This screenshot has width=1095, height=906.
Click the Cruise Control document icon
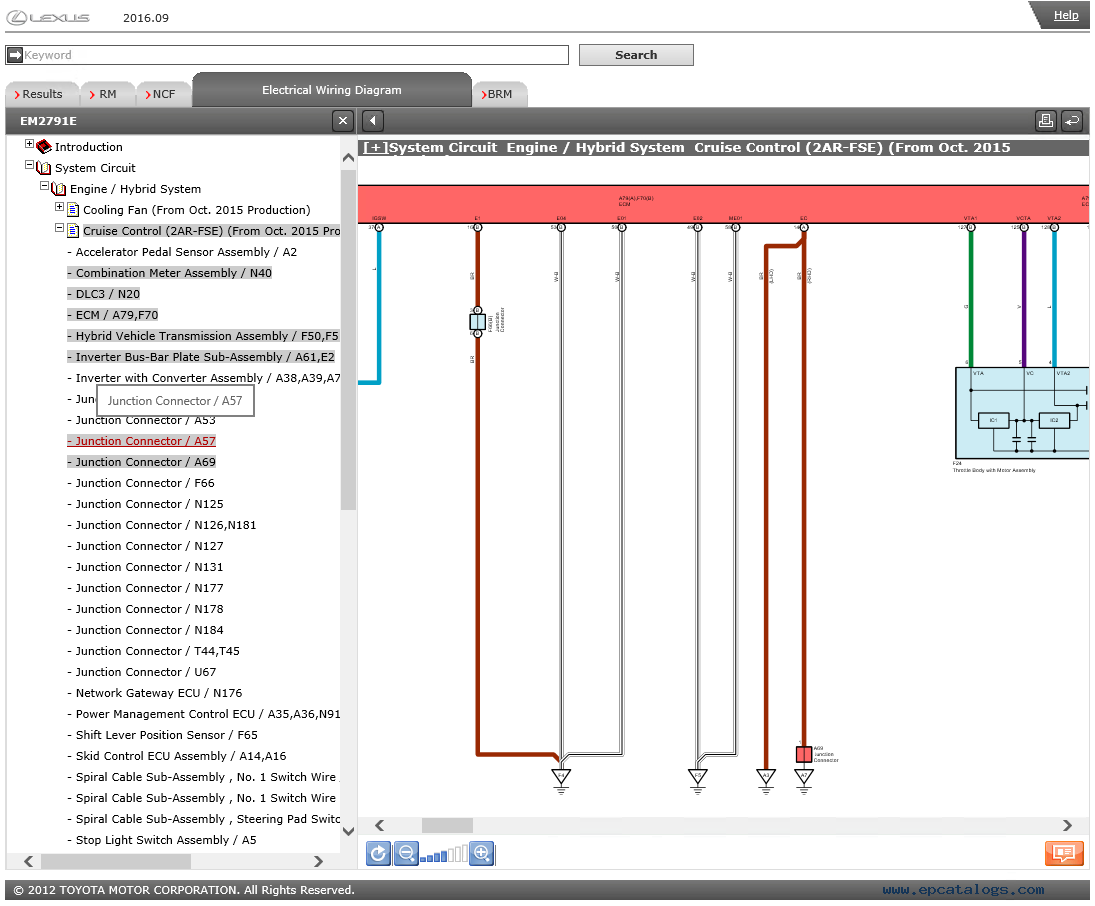[73, 231]
